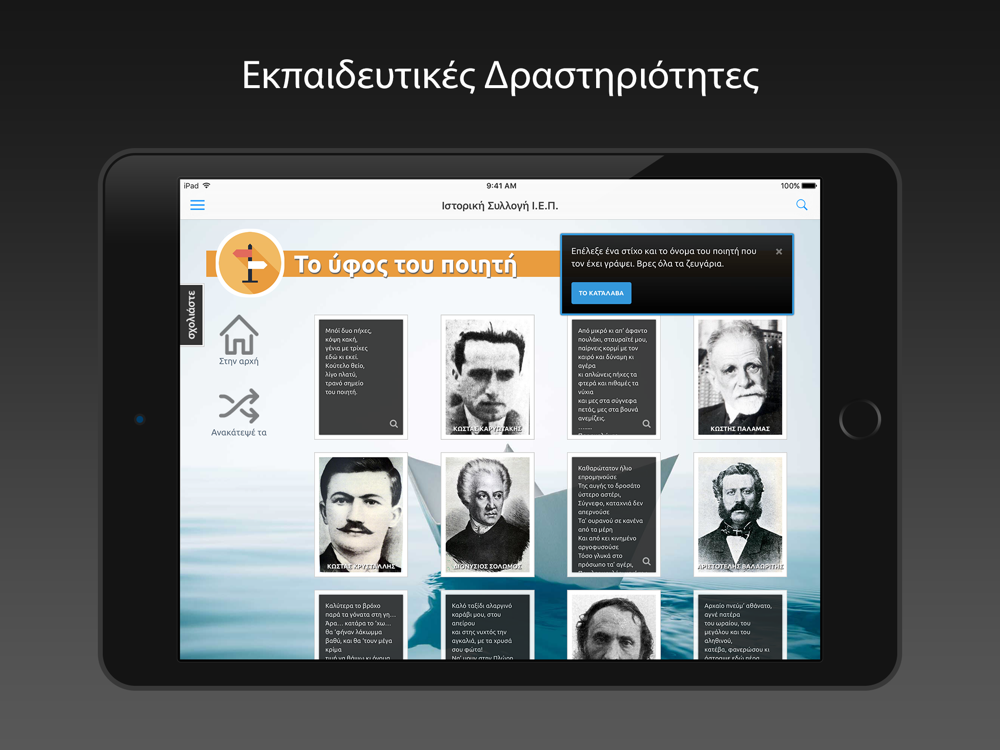Select portrait card ΚΩΣΤΑΣ ΚΑΡΥΩΤΑΚΗΣ
Viewport: 1000px width, 750px height.
point(487,377)
